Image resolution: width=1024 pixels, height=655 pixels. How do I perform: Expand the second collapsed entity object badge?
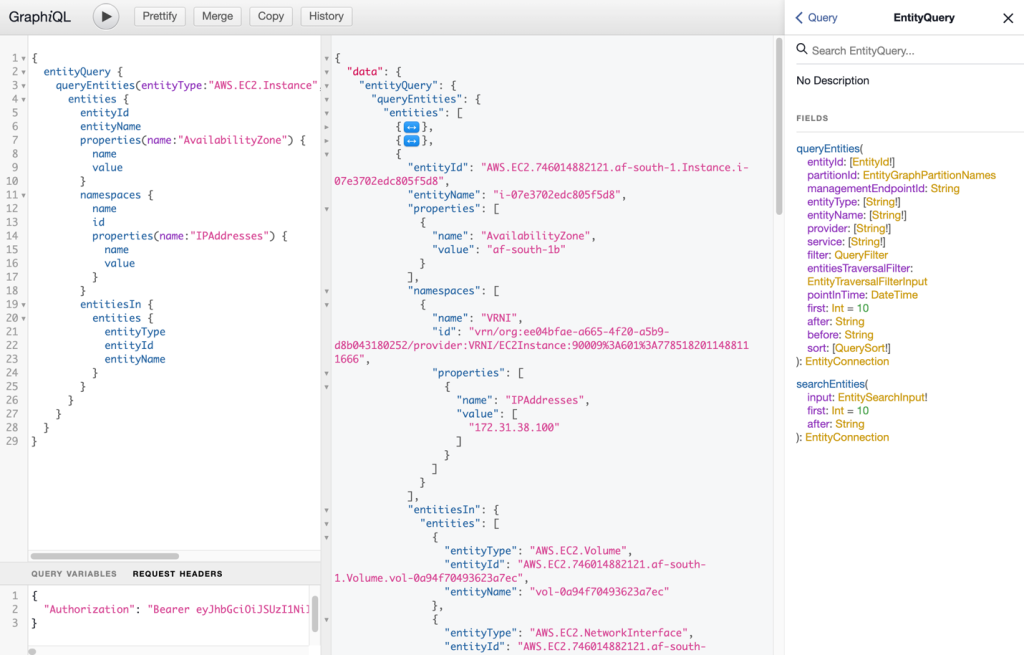pos(410,141)
